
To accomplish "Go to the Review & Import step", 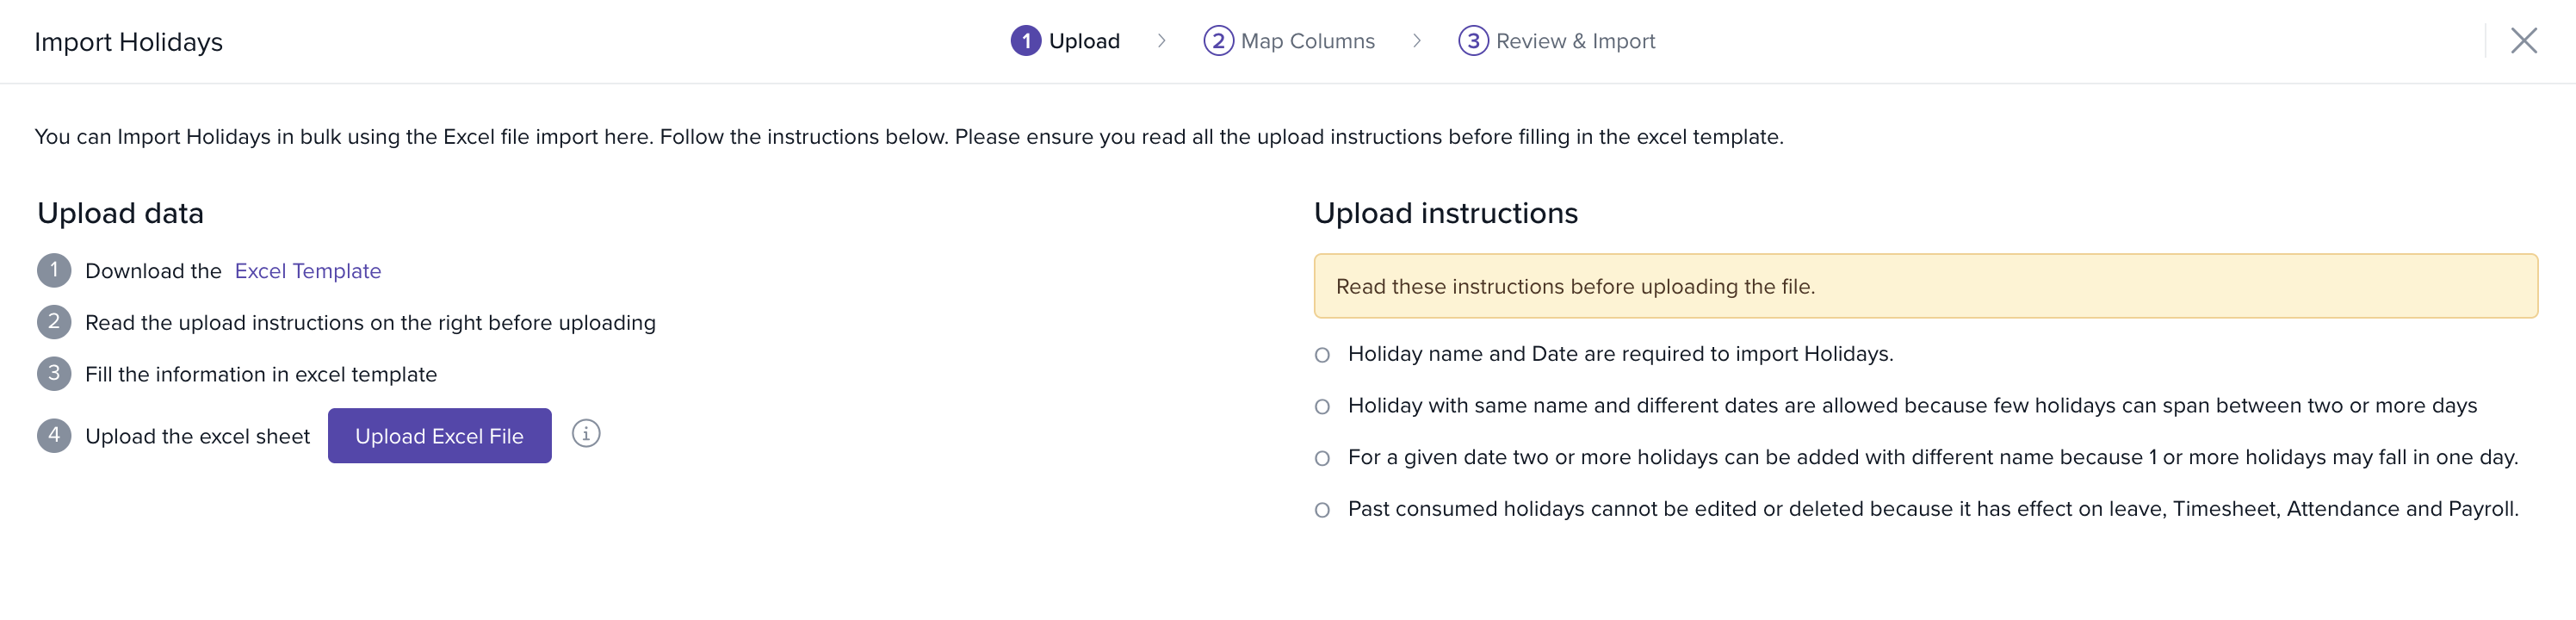I will pos(1575,41).
